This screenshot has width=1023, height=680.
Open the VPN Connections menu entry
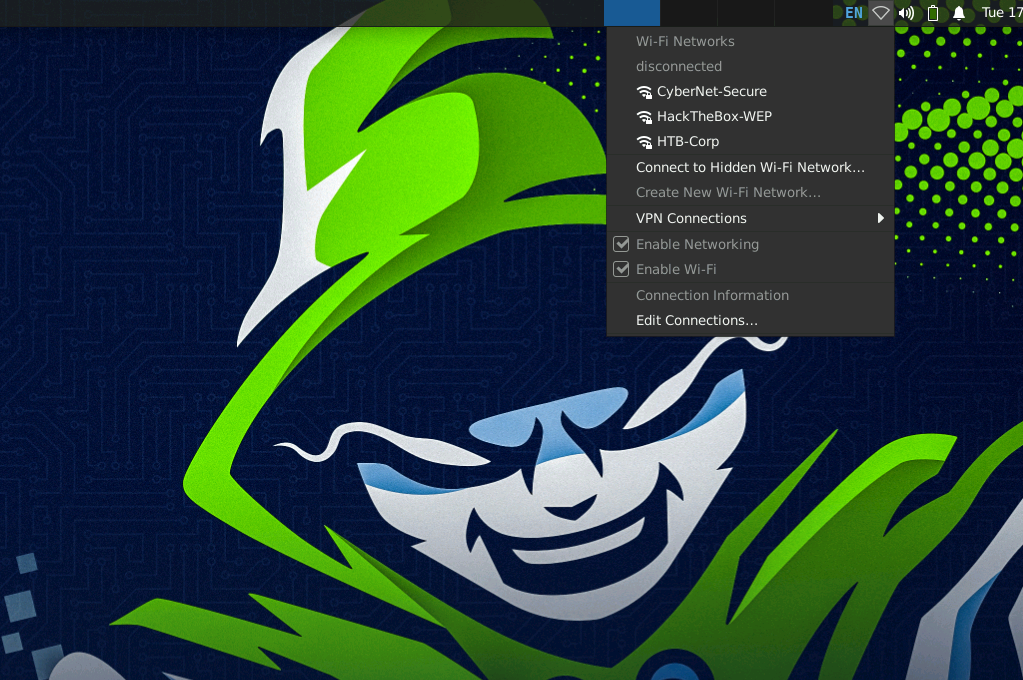pos(750,218)
